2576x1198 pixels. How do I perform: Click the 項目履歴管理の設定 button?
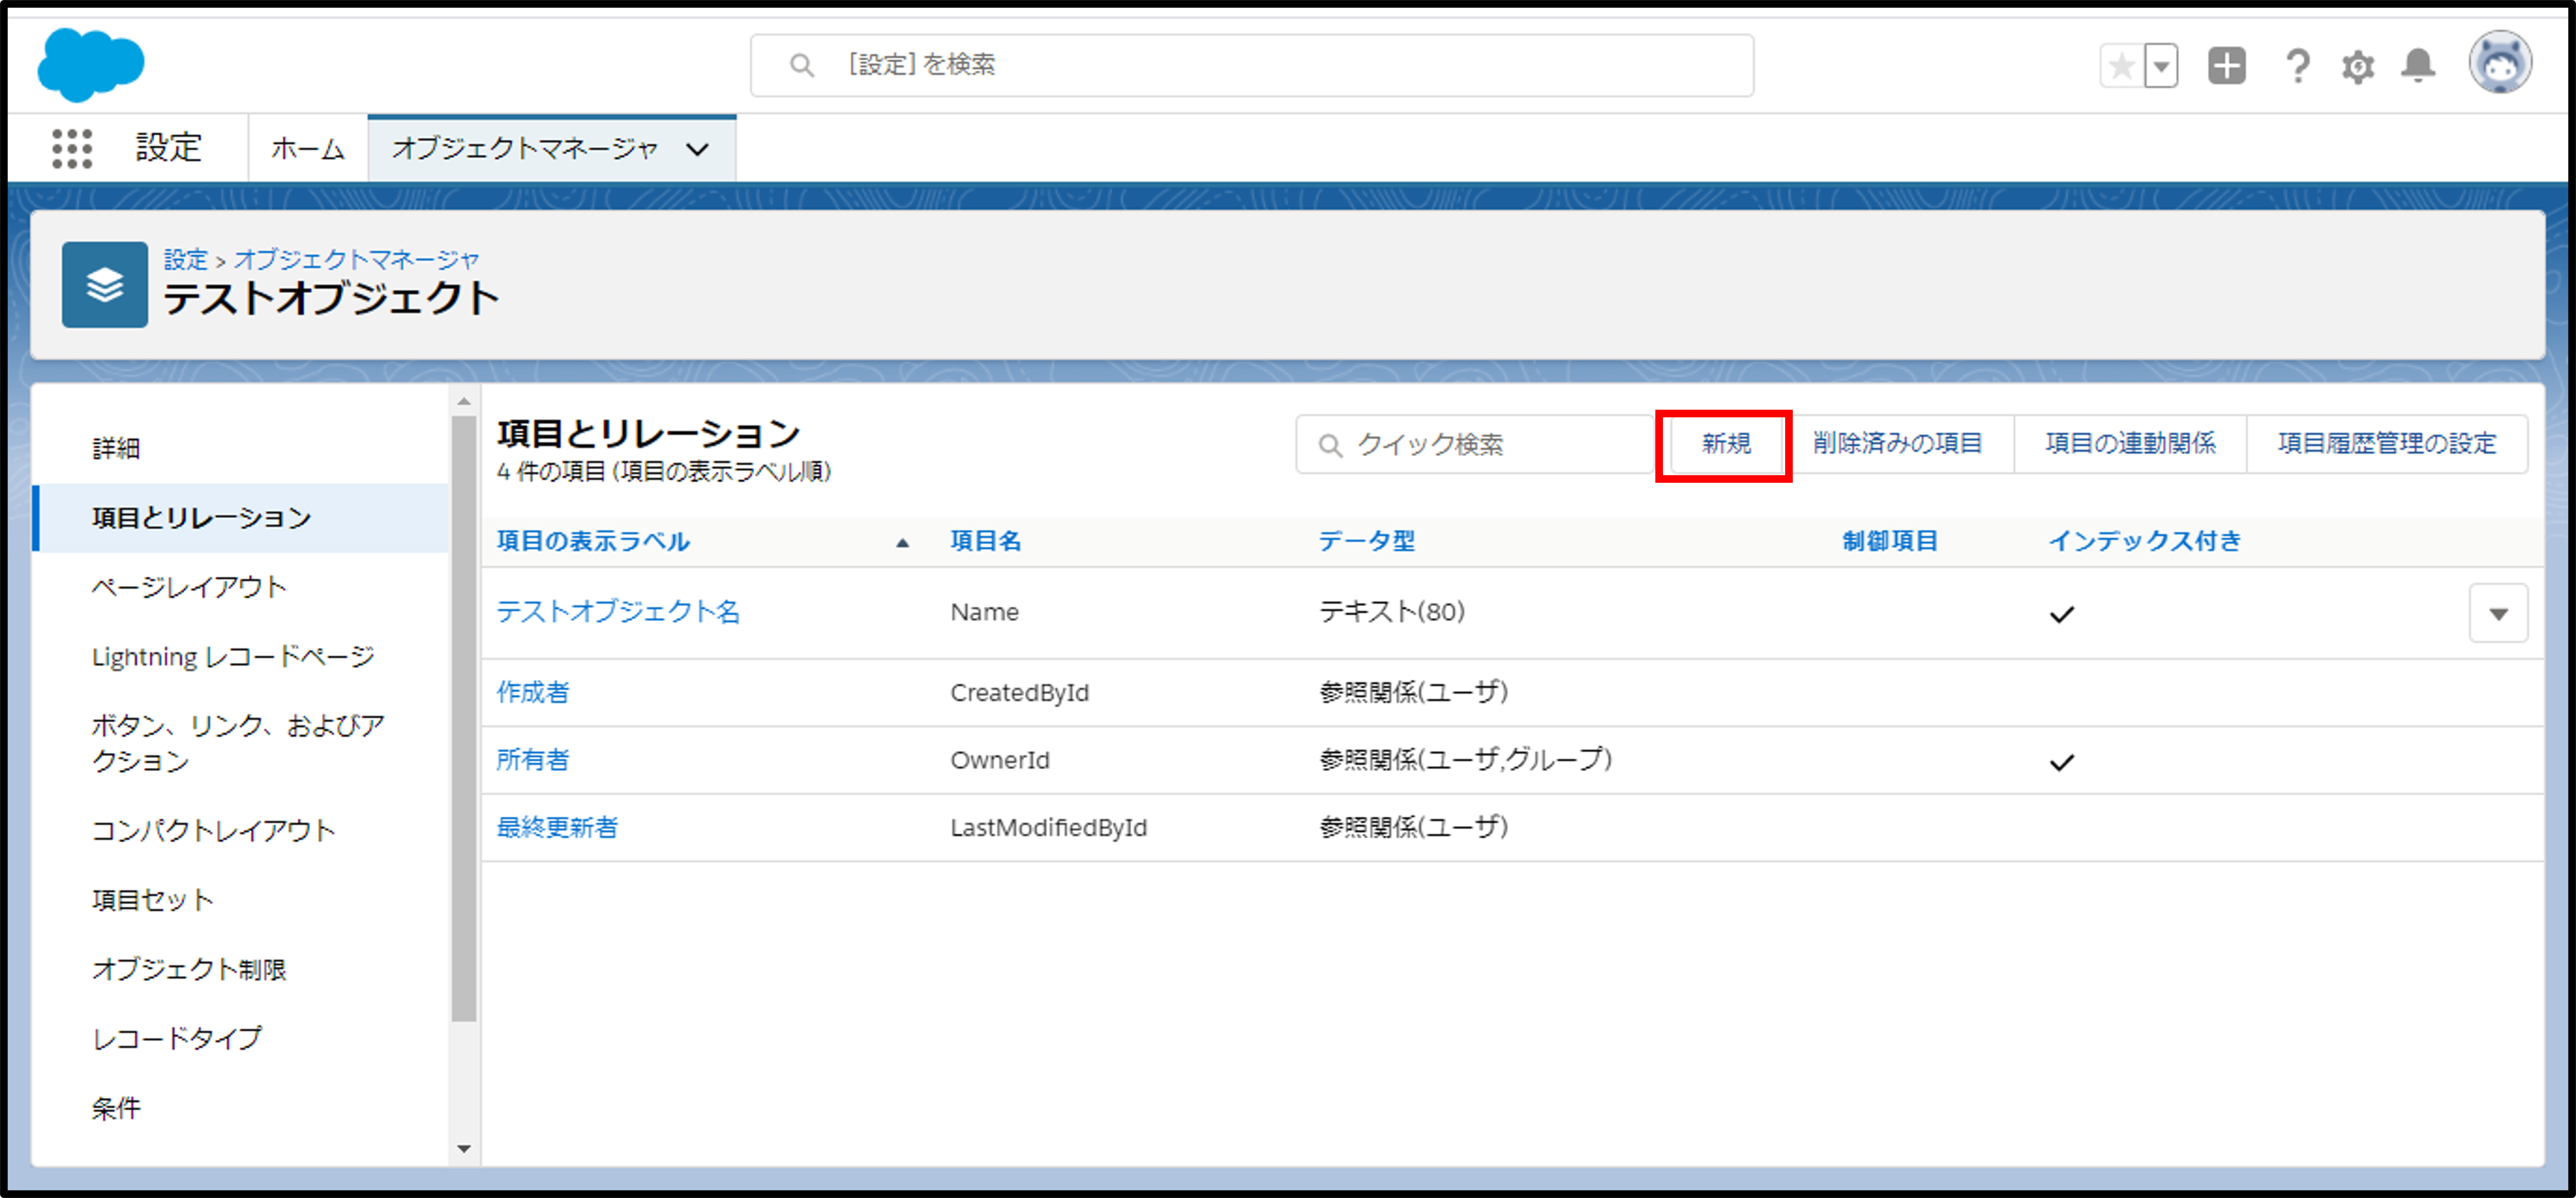[x=2386, y=444]
